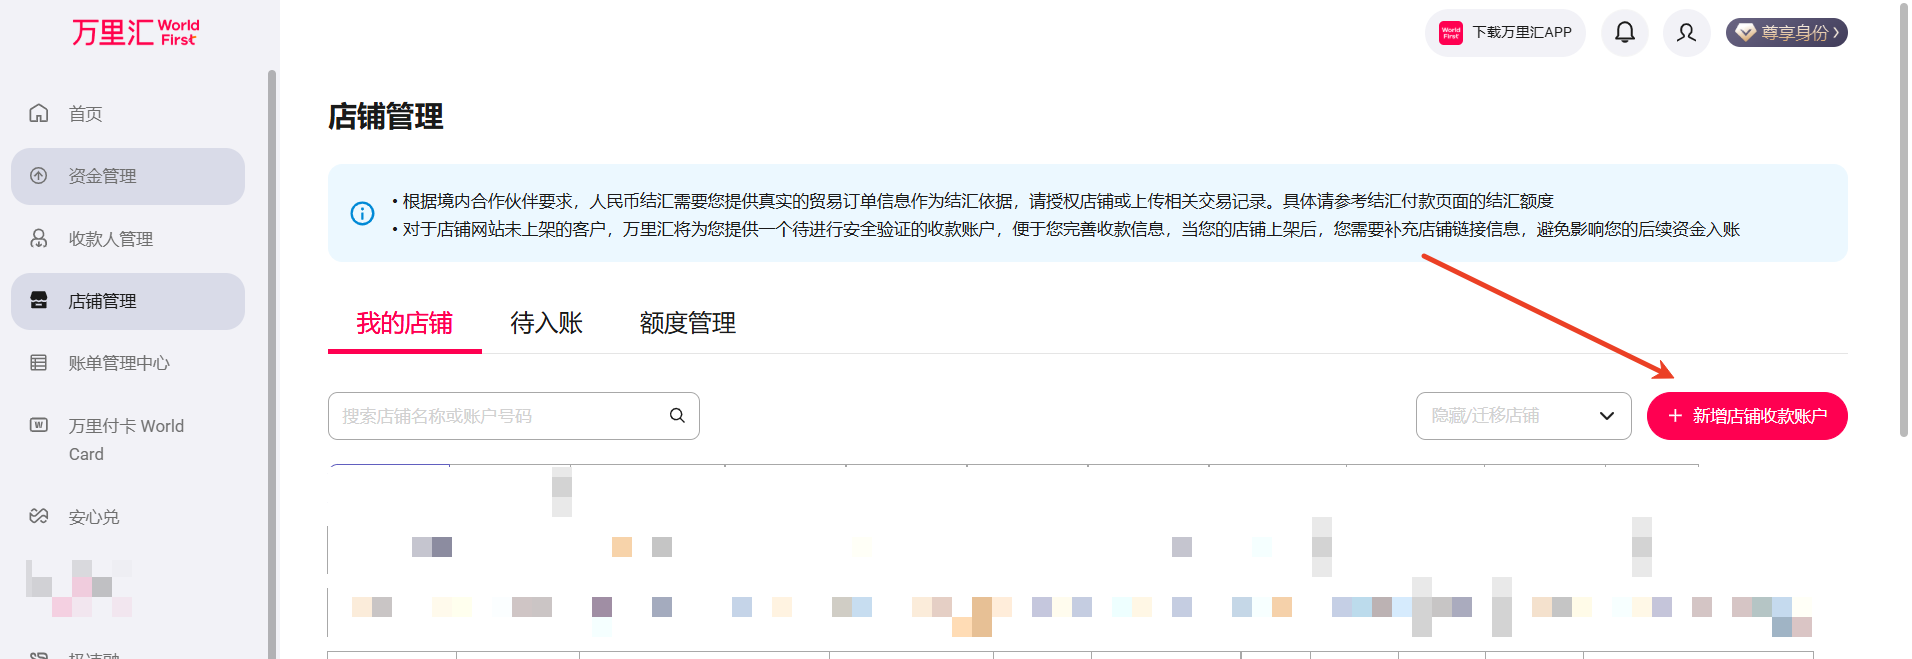Click the 店铺管理 store icon
1912x659 pixels.
pos(39,300)
